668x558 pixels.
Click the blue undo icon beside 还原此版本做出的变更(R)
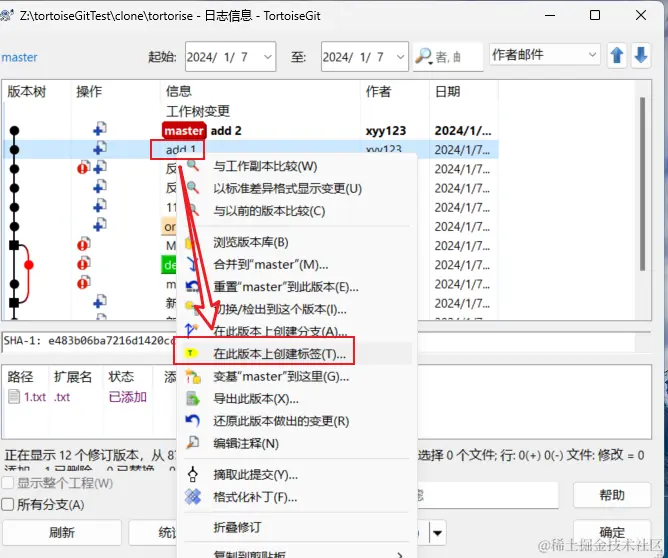click(x=193, y=421)
